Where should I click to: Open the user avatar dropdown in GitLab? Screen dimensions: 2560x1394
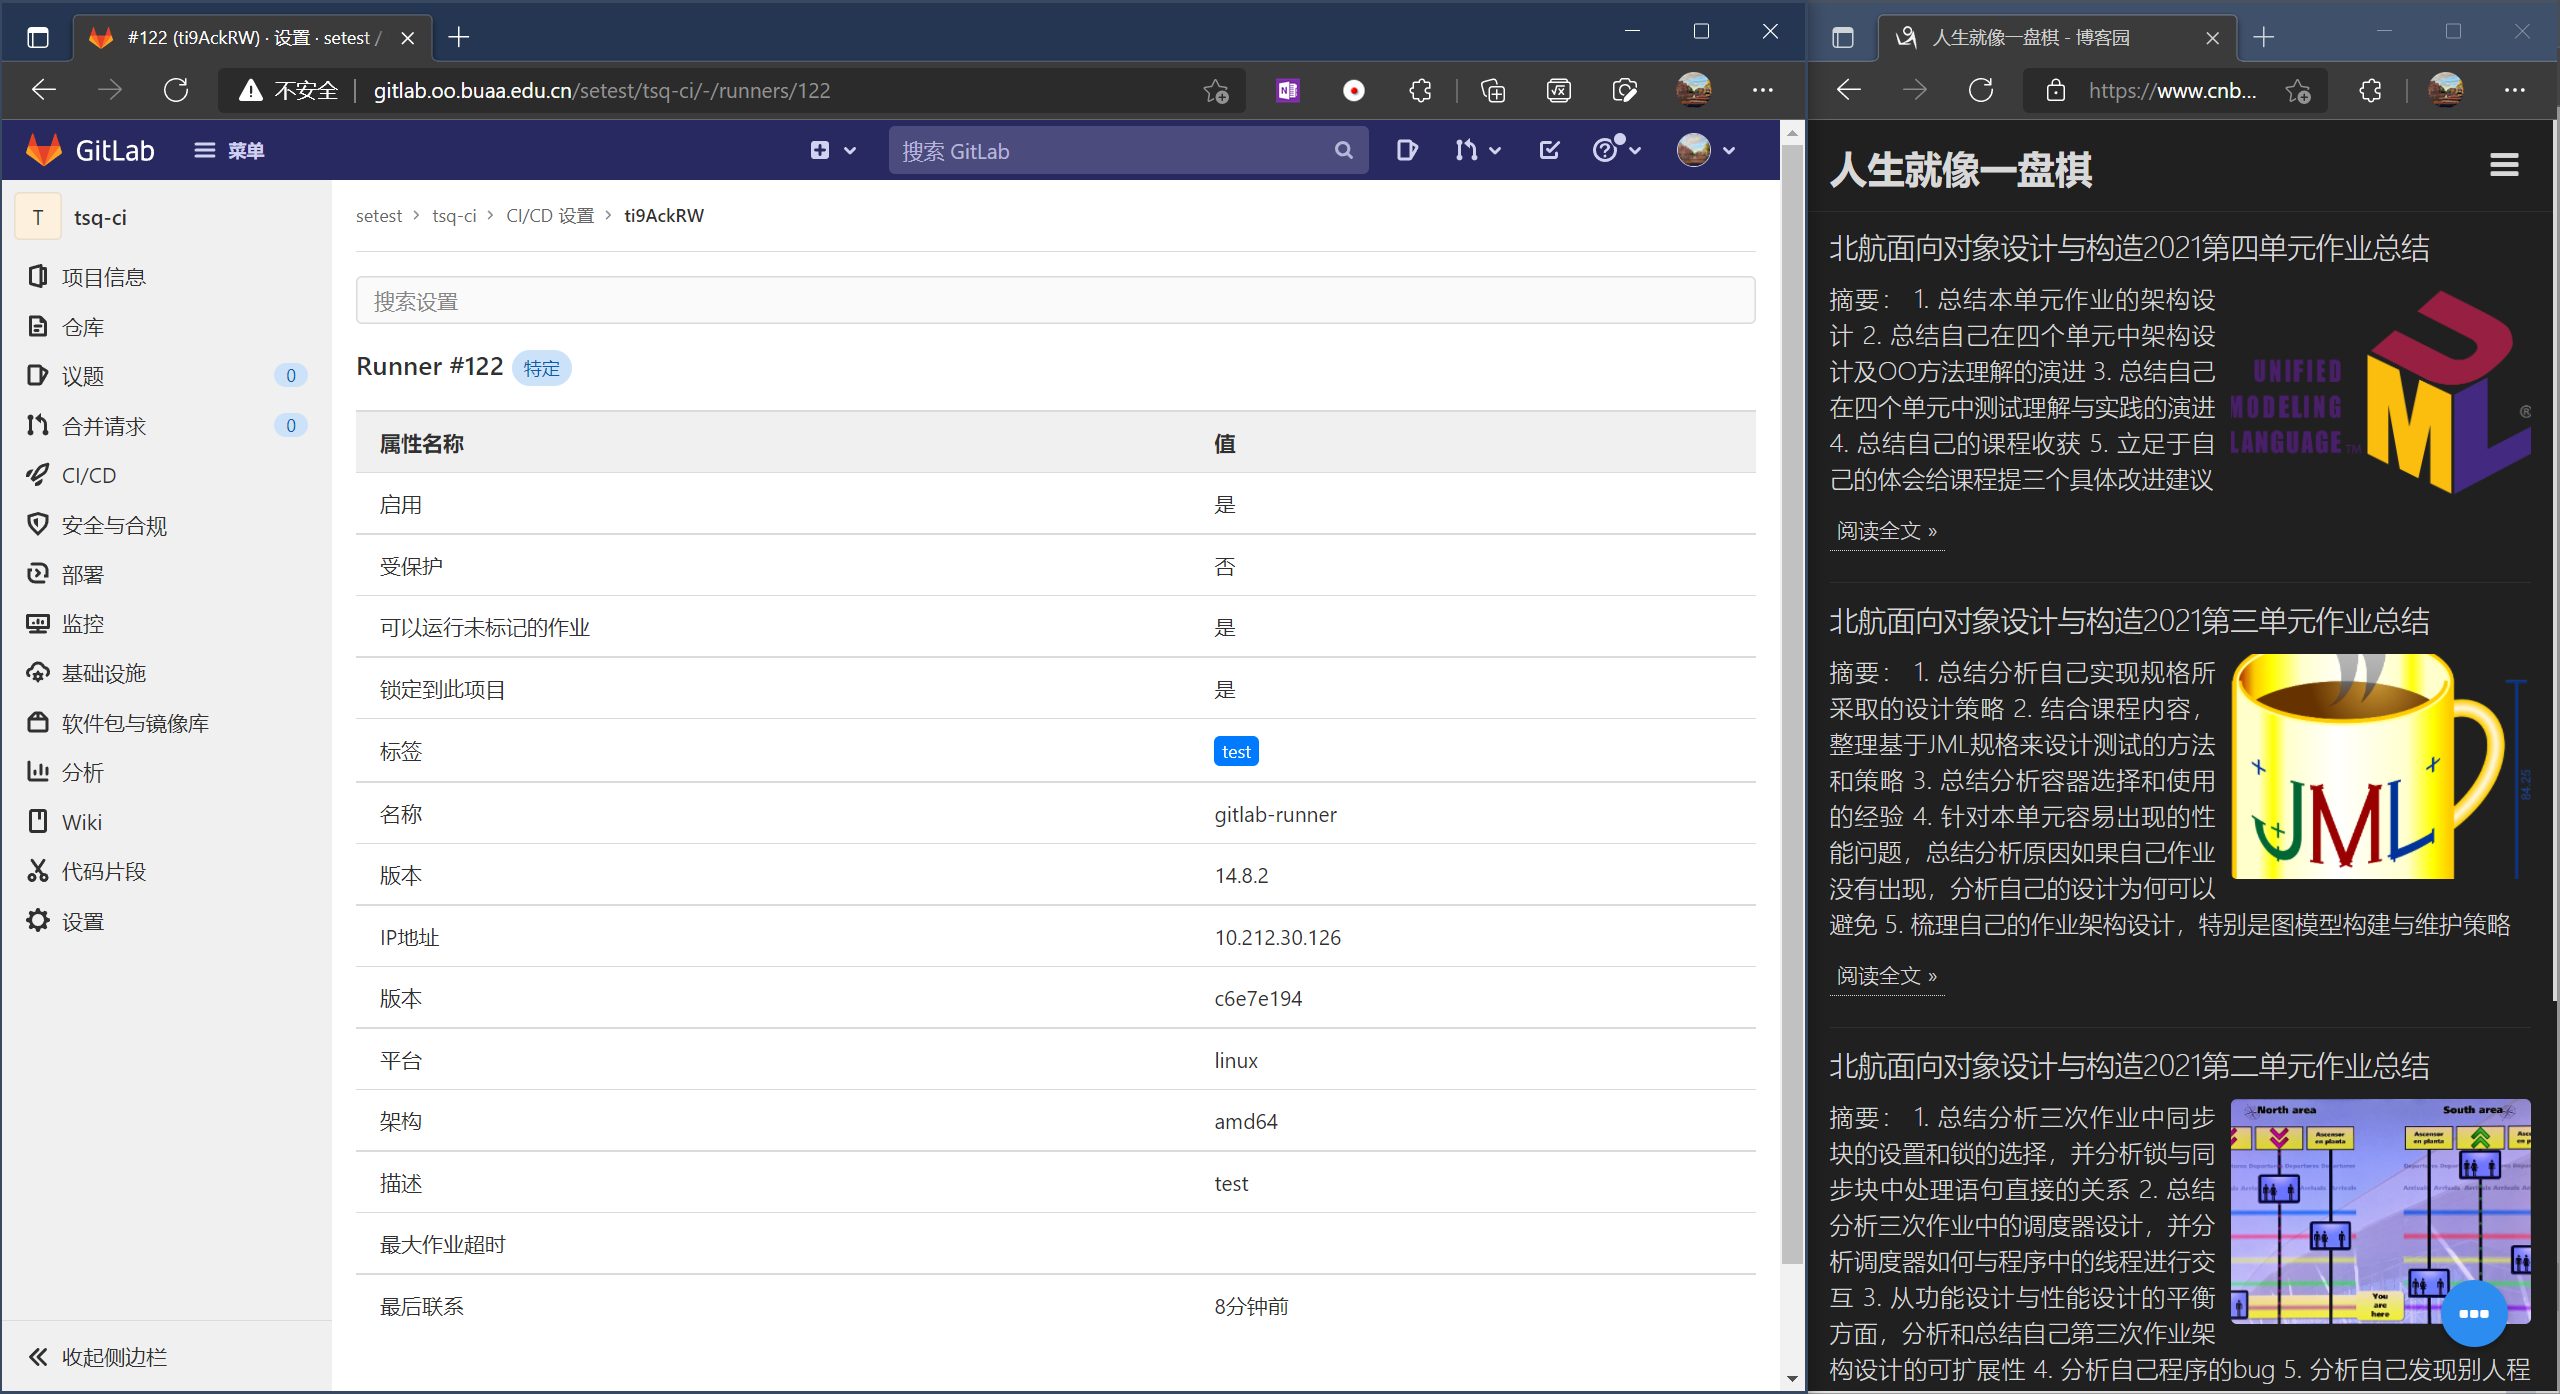point(1706,150)
